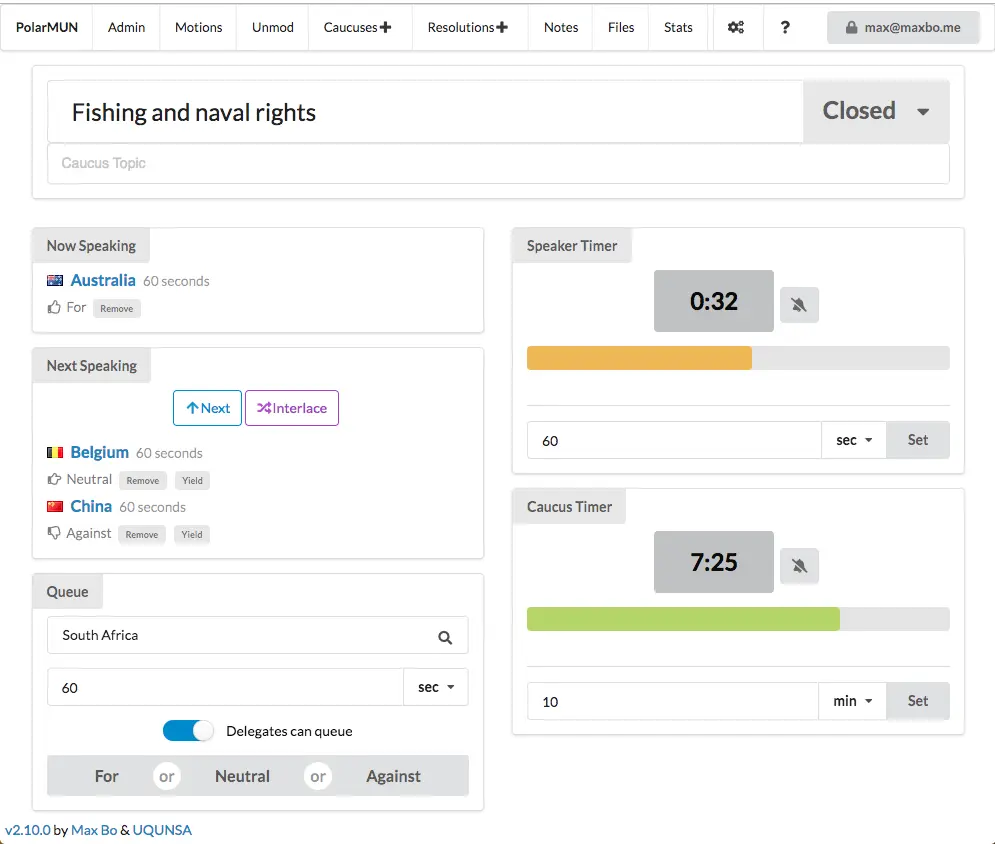Expand the sec unit dropdown in Speaker Timer
This screenshot has width=995, height=844.
point(854,440)
